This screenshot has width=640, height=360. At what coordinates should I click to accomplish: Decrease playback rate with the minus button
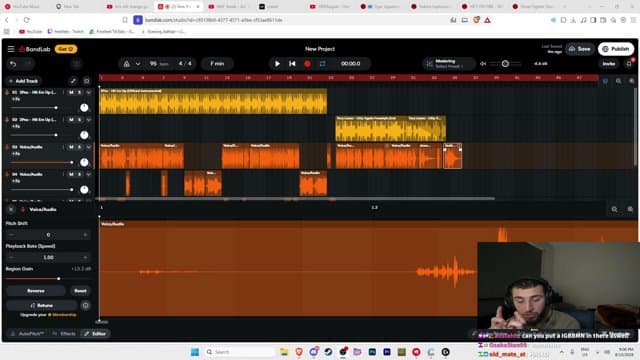(x=11, y=258)
